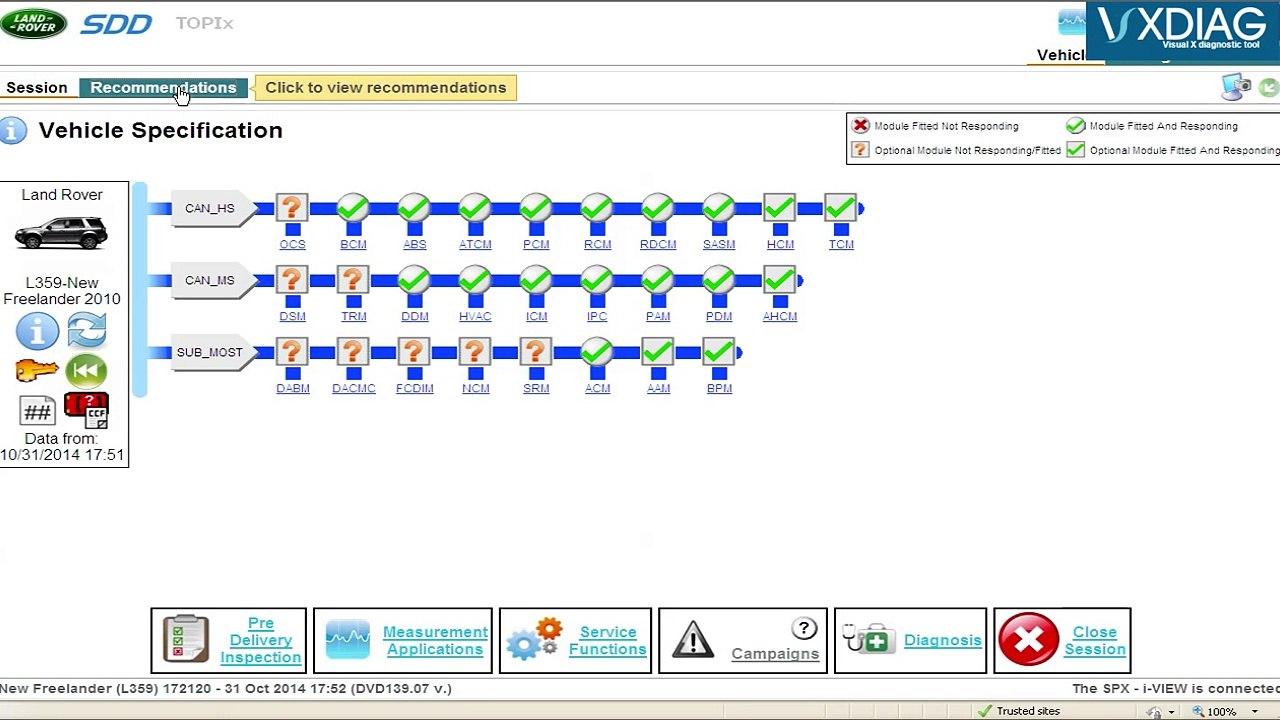Click the Land Rover vehicle thumbnail

pyautogui.click(x=62, y=233)
